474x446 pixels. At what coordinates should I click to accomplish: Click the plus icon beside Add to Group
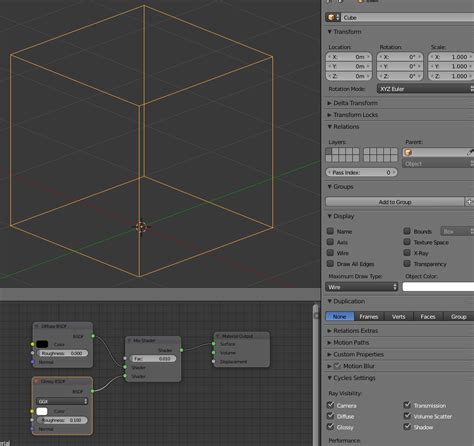(x=469, y=202)
